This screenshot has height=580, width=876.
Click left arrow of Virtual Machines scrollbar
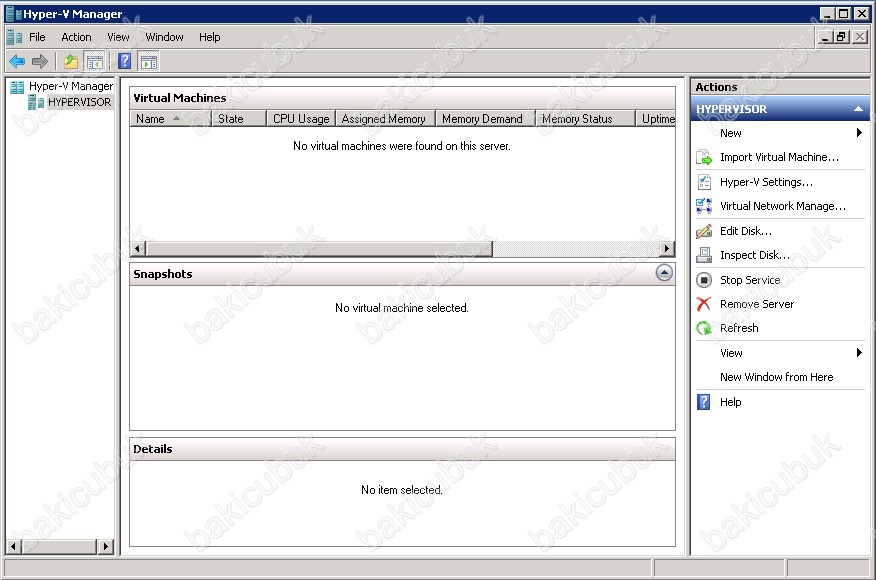coord(138,248)
